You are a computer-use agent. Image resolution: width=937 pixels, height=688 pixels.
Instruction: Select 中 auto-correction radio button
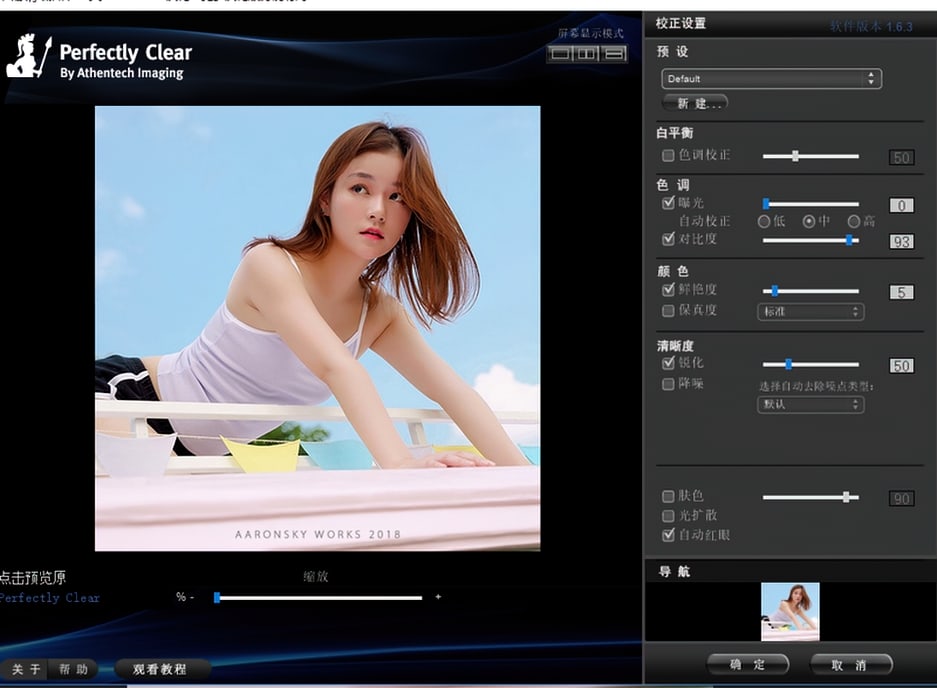pyautogui.click(x=809, y=222)
